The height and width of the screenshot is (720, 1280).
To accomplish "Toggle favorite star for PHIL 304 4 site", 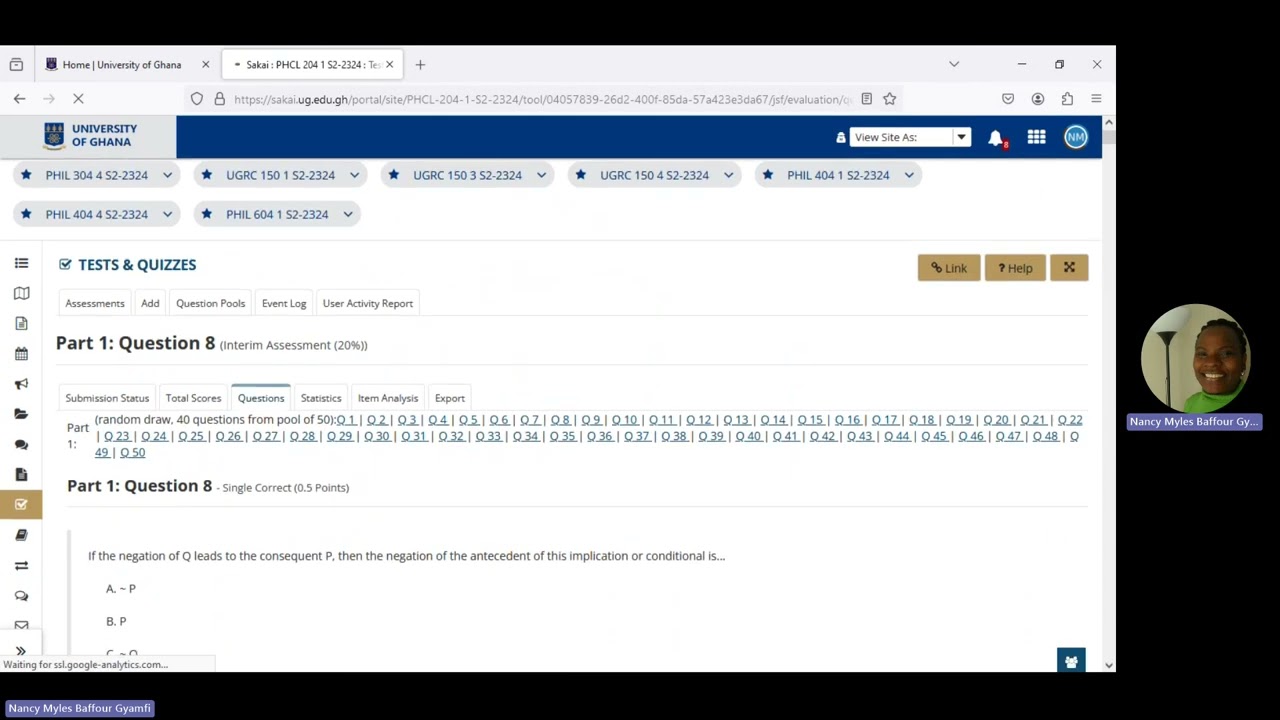I will 26,175.
